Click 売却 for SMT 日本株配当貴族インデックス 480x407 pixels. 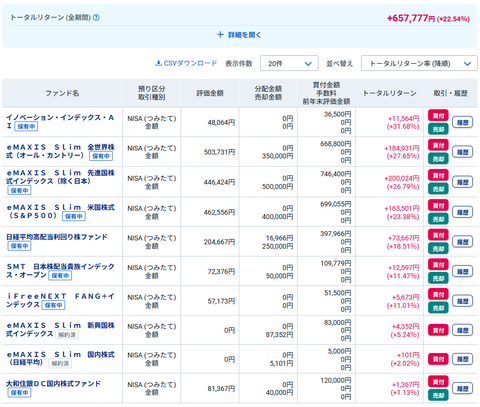pyautogui.click(x=438, y=278)
